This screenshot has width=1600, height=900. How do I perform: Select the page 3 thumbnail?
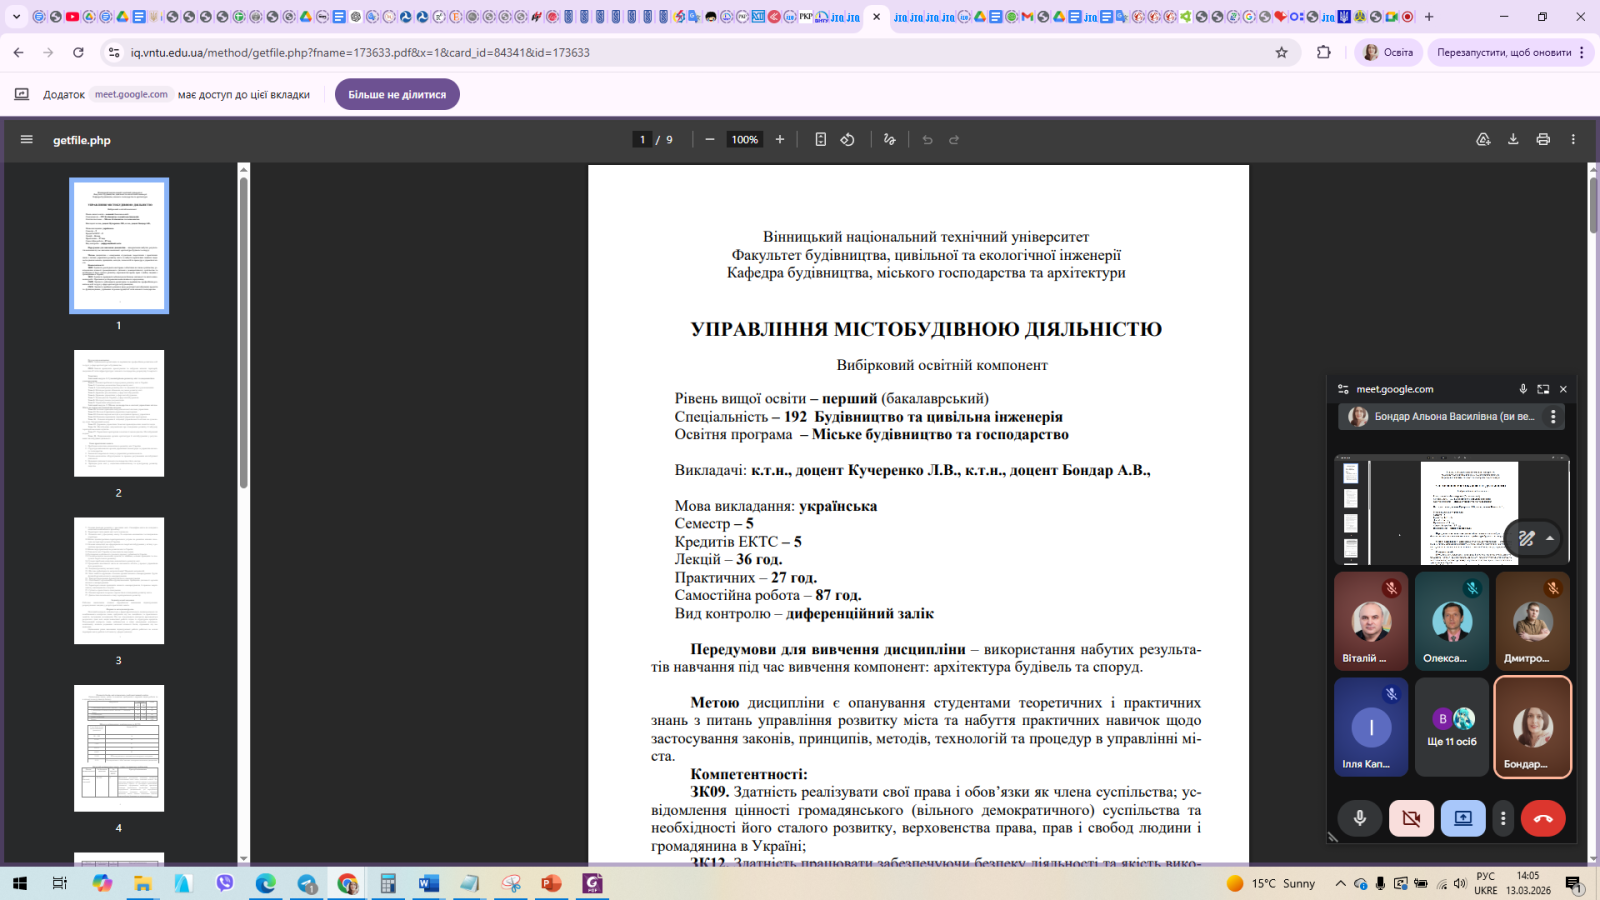[x=119, y=581]
